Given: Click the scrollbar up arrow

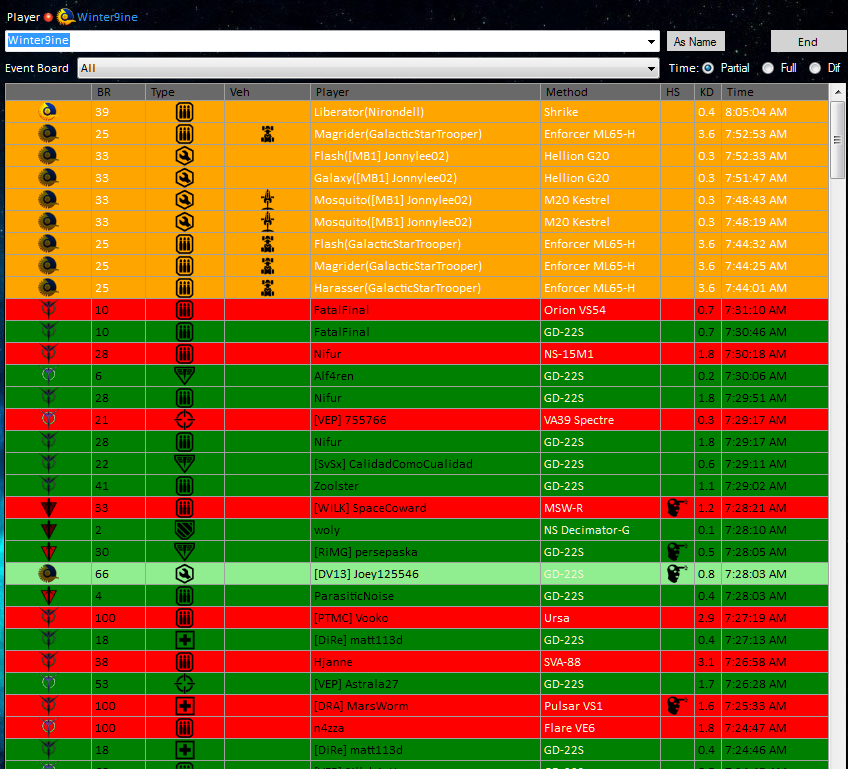Looking at the screenshot, I should pyautogui.click(x=838, y=92).
